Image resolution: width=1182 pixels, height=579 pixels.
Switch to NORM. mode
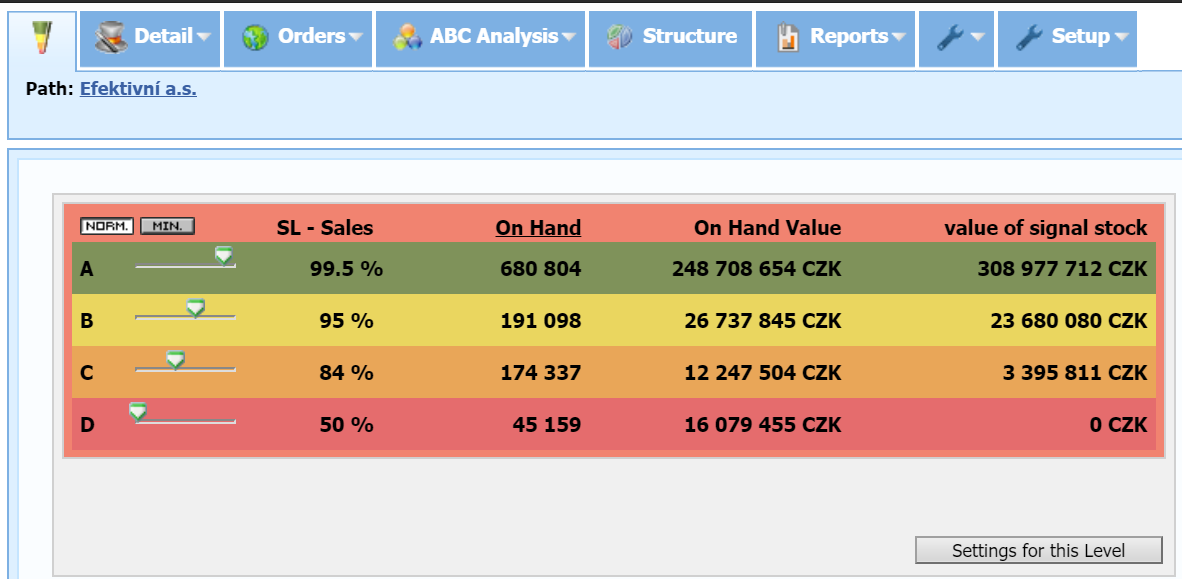[107, 226]
